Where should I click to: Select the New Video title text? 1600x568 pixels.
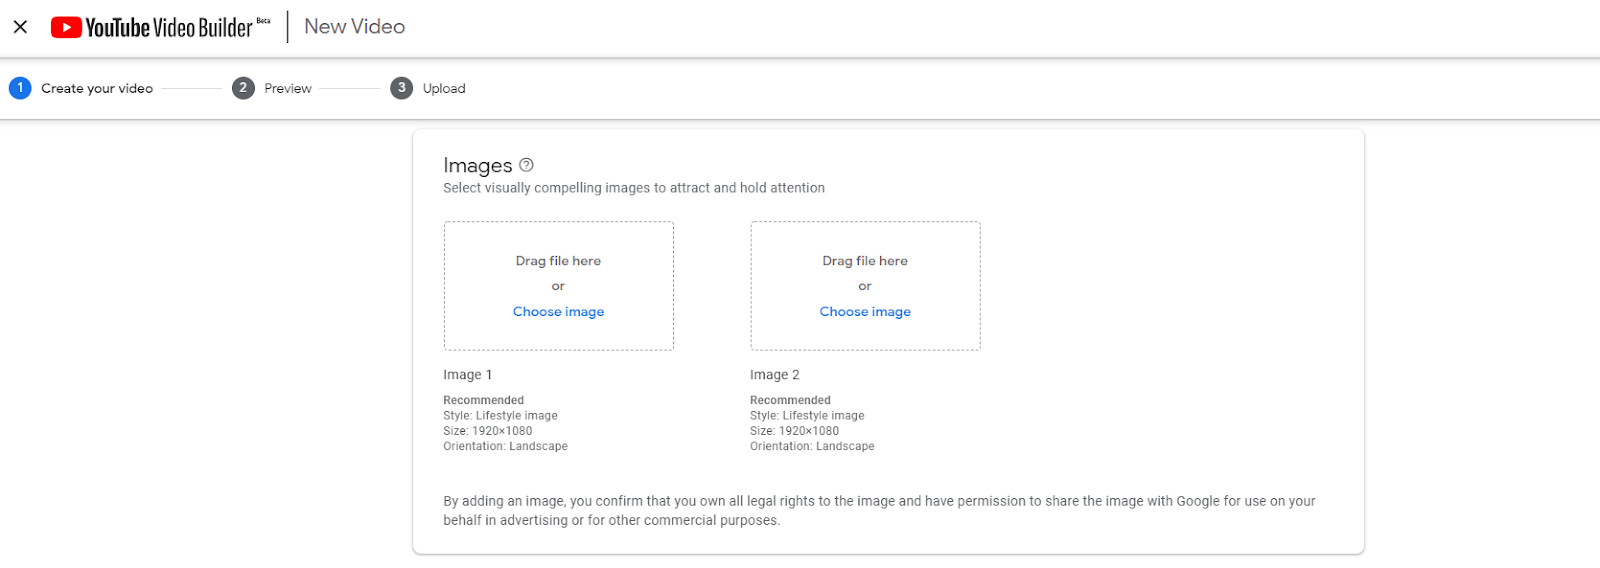click(x=354, y=27)
